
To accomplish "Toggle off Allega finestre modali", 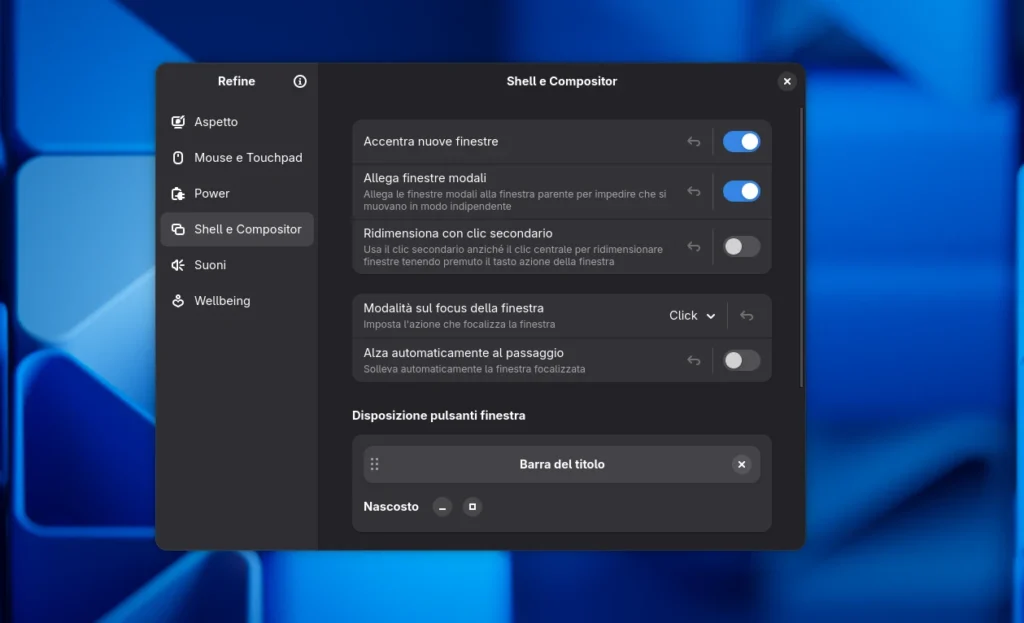I will tap(741, 190).
